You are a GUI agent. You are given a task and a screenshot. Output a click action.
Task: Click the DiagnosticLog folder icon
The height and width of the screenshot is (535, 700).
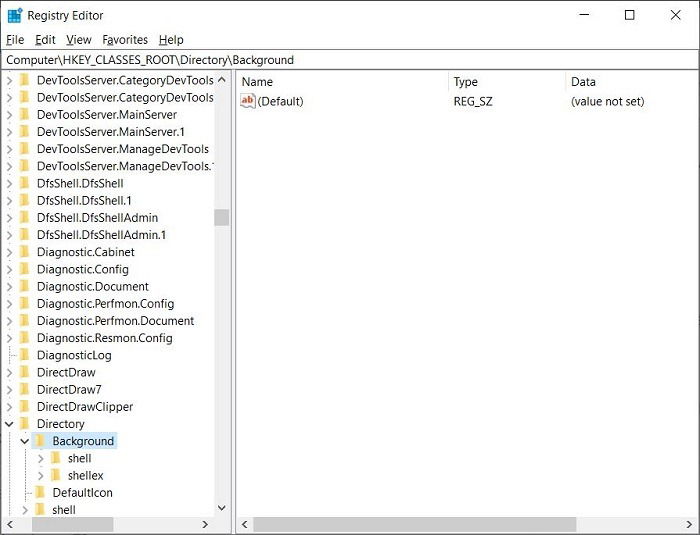pyautogui.click(x=25, y=355)
